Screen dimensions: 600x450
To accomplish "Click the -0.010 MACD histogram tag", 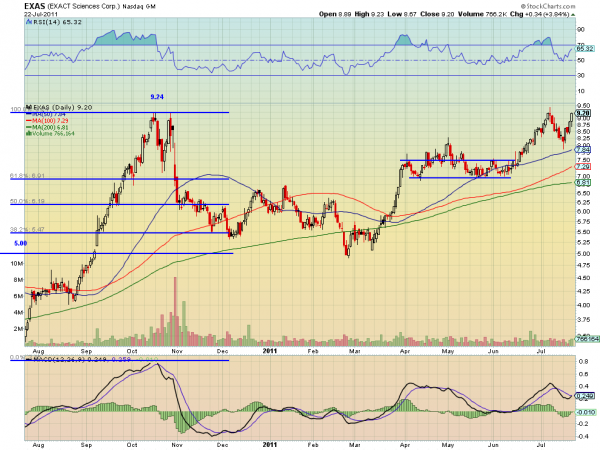I will click(586, 412).
